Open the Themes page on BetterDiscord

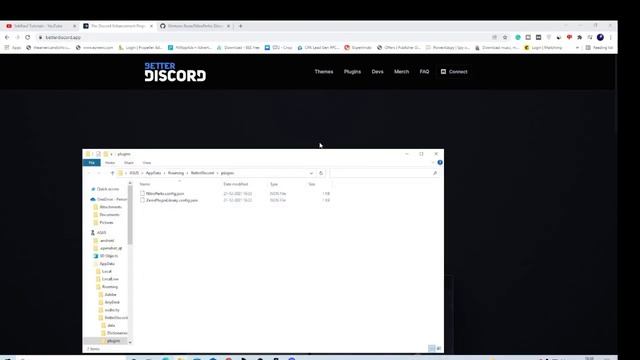[x=324, y=72]
